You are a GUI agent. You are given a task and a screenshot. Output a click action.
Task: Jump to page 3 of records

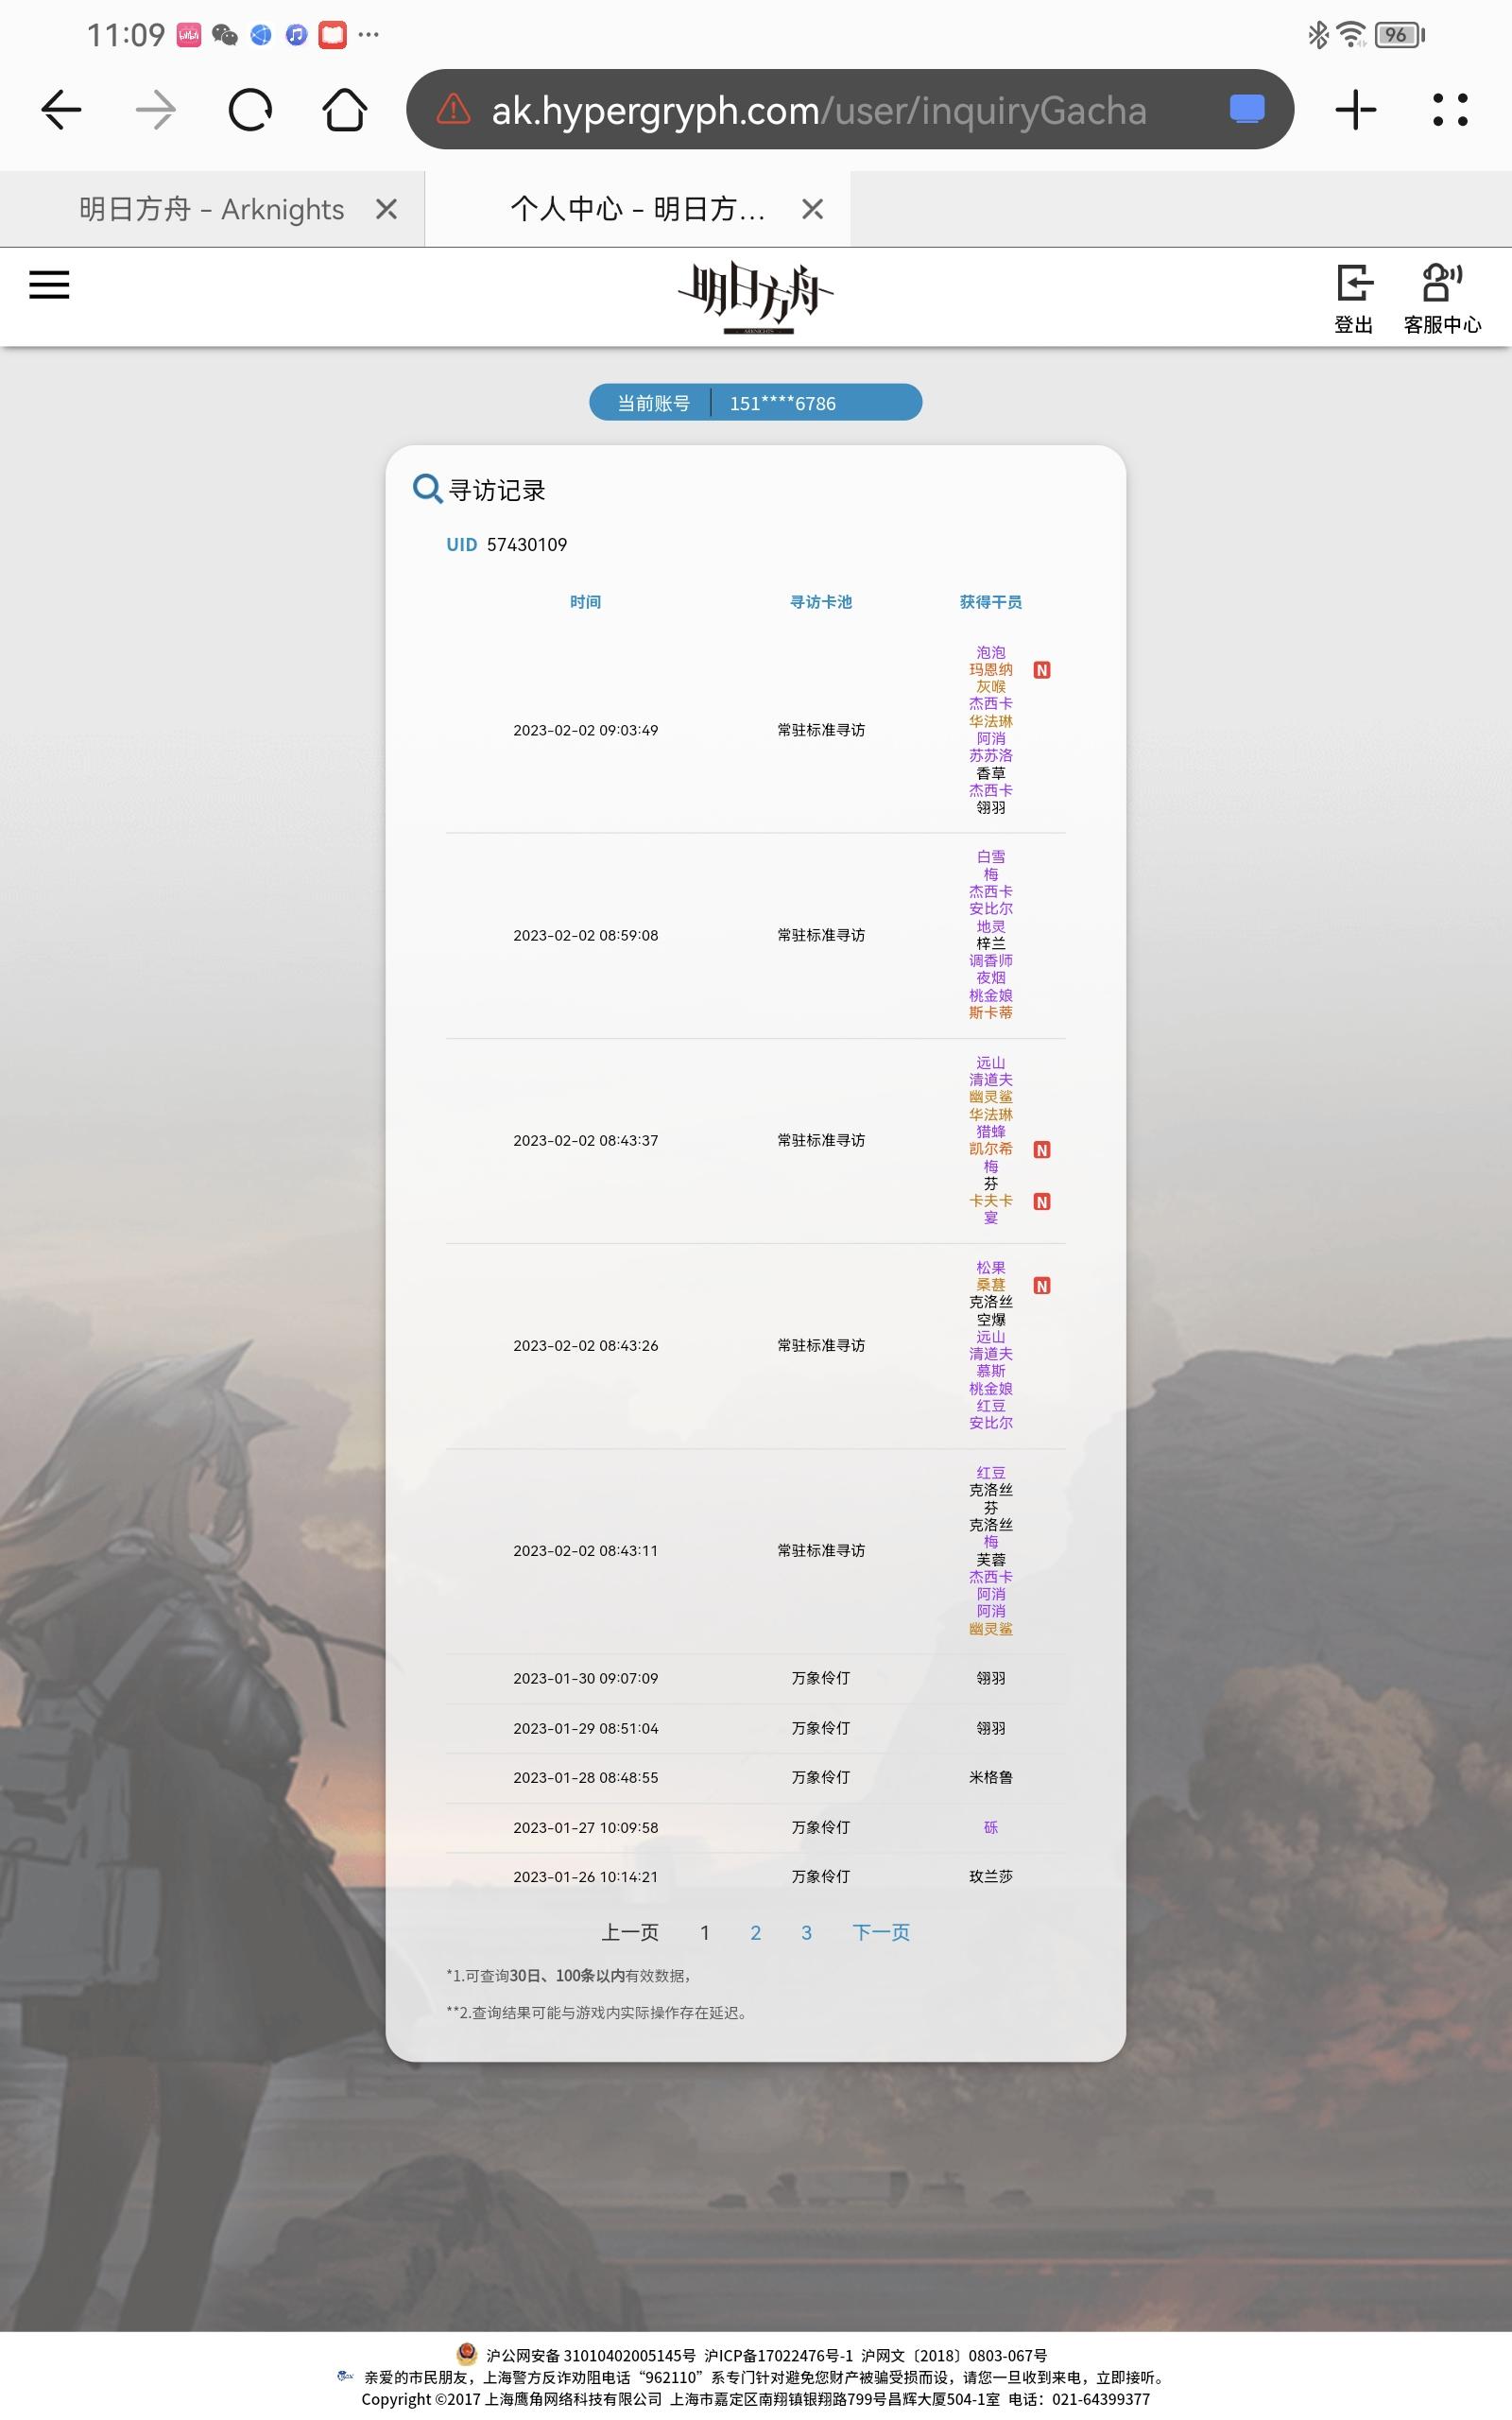tap(807, 1933)
